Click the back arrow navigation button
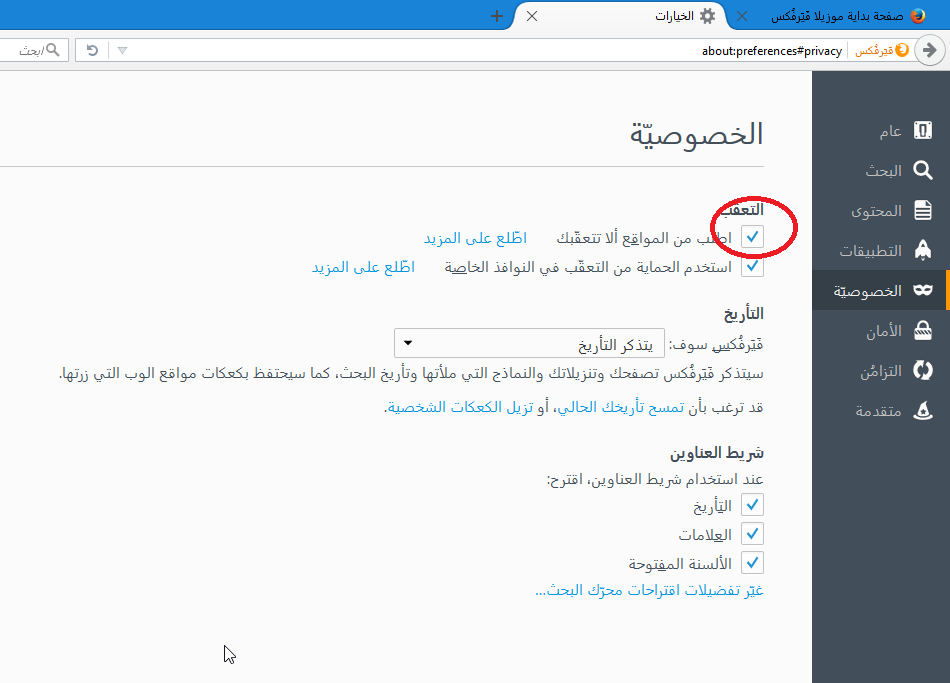The image size is (950, 683). tap(929, 50)
